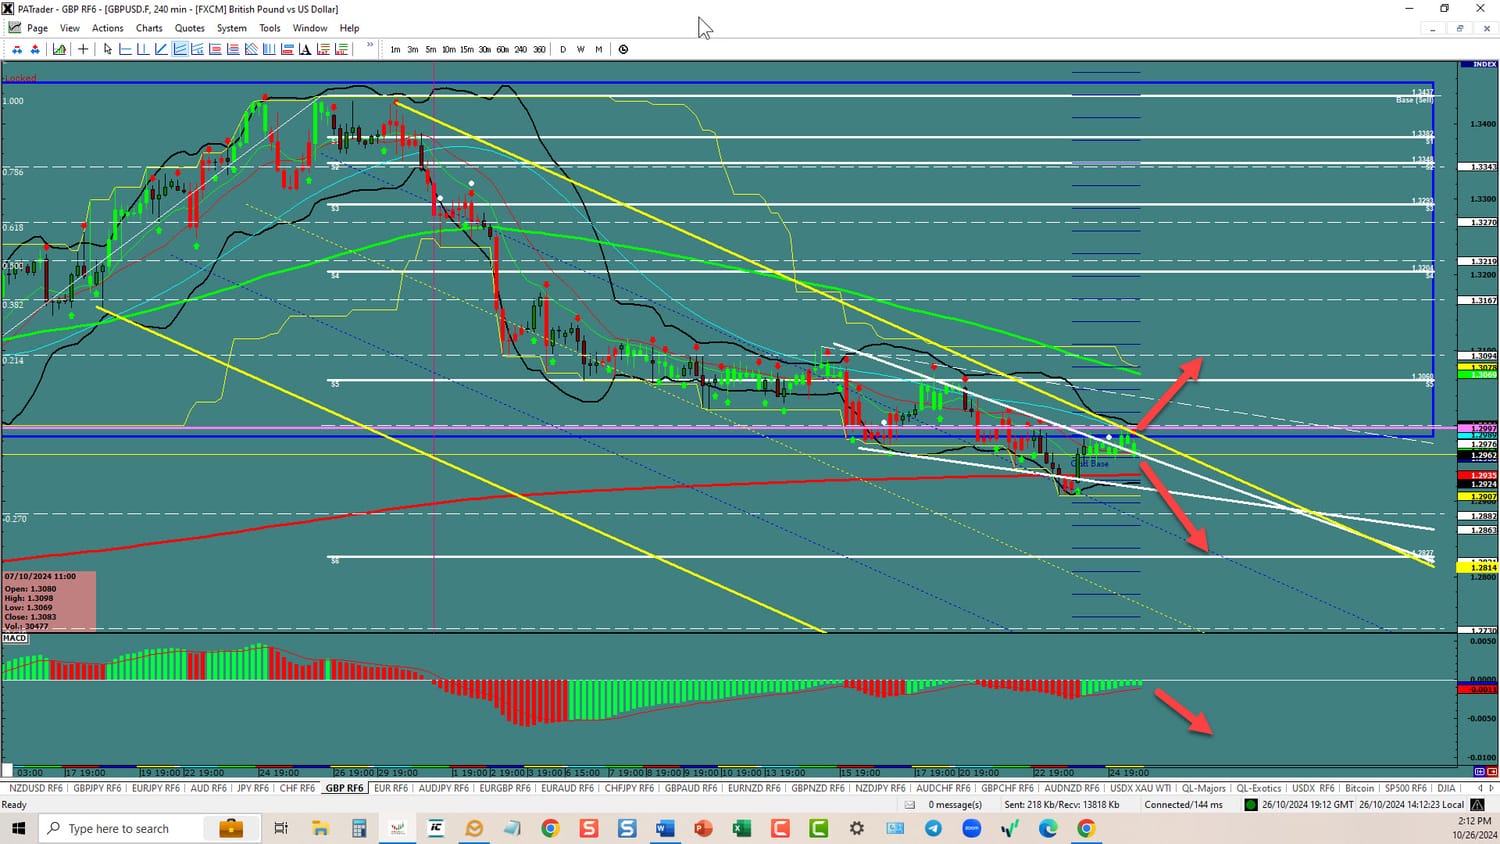Click the 1.2814 yellow price label
The image size is (1500, 844).
(1478, 568)
